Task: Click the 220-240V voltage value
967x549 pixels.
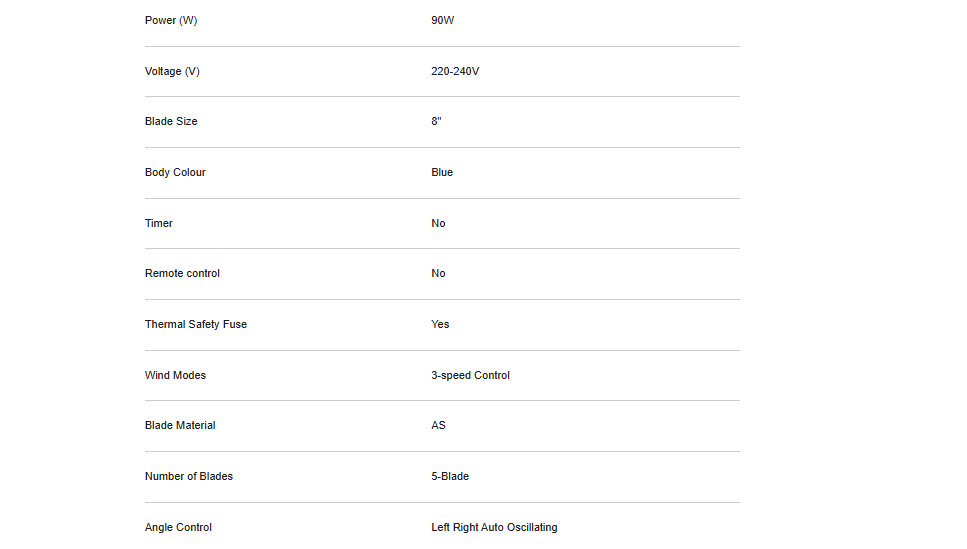Action: tap(455, 72)
